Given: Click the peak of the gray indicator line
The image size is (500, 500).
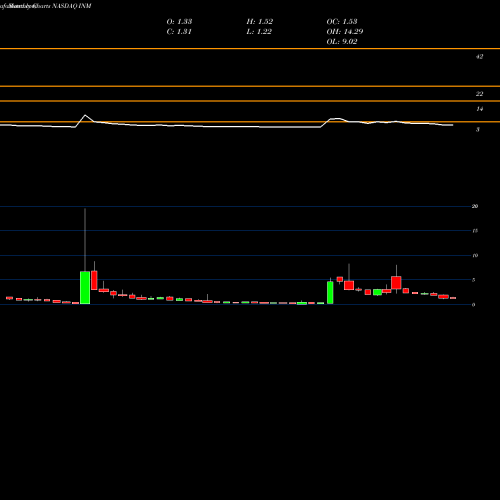Looking at the screenshot, I should [x=85, y=115].
